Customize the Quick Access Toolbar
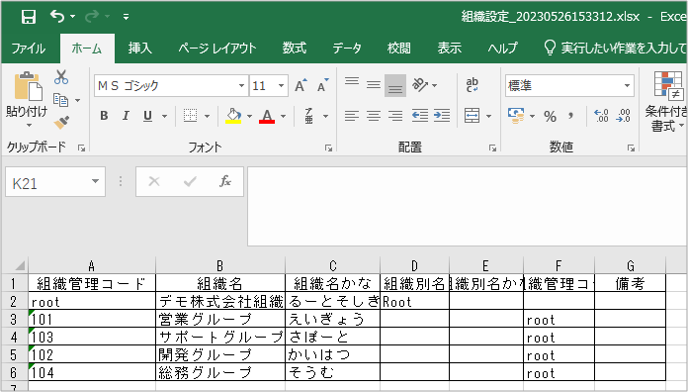Viewport: 688px width, 392px height. coord(126,17)
